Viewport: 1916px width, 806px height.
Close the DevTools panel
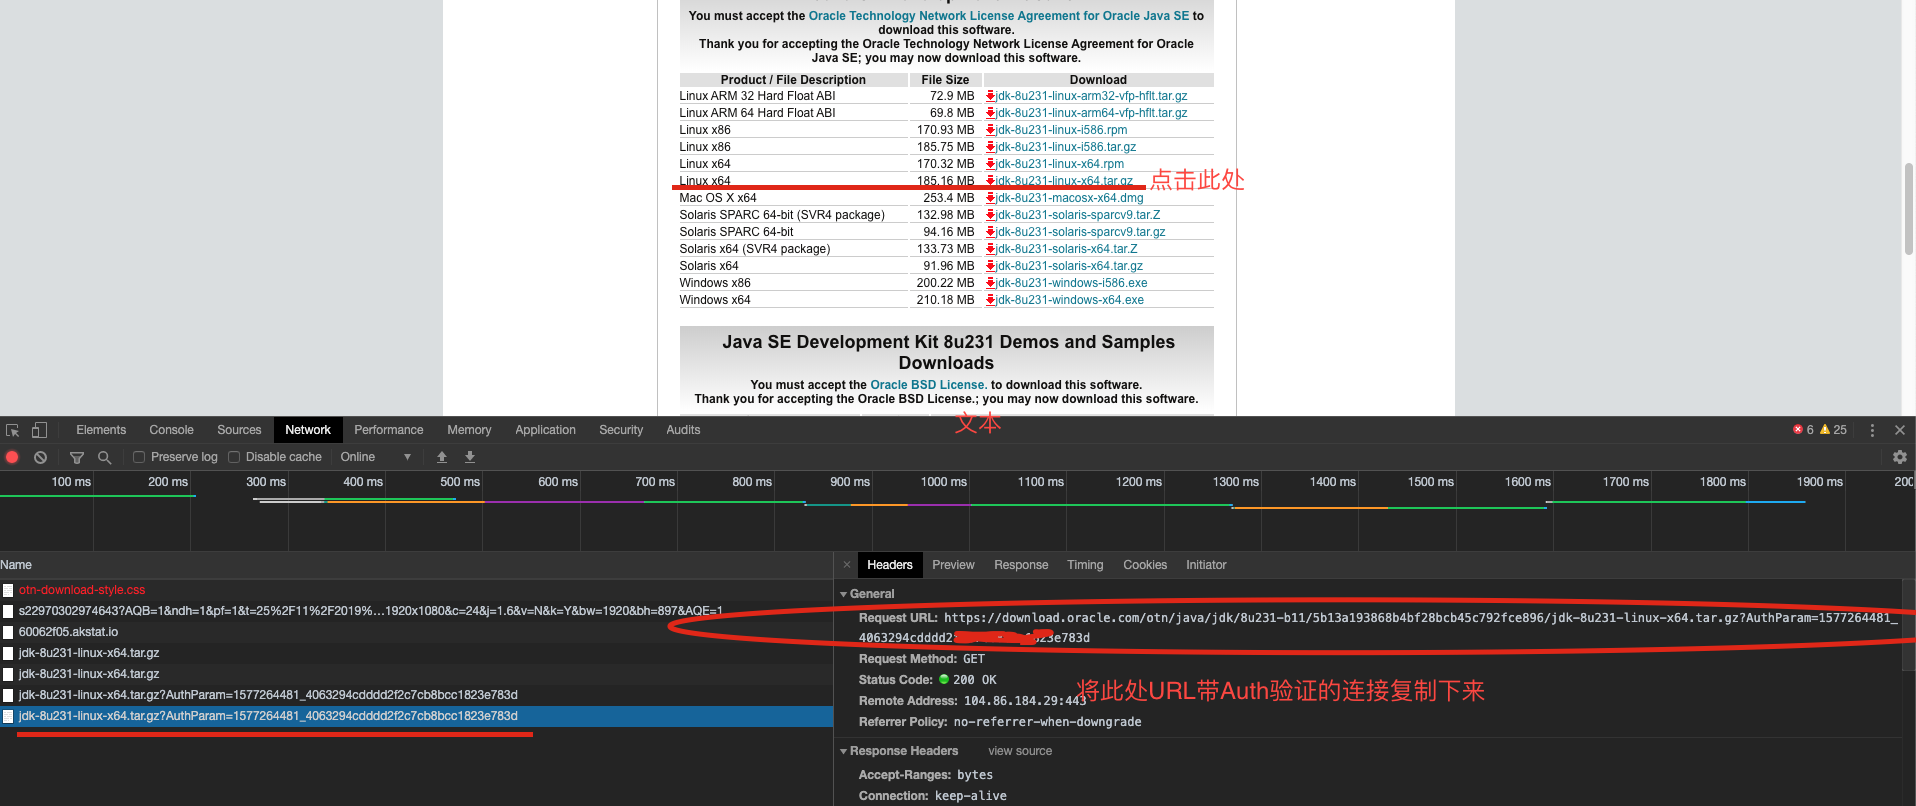(x=1900, y=430)
